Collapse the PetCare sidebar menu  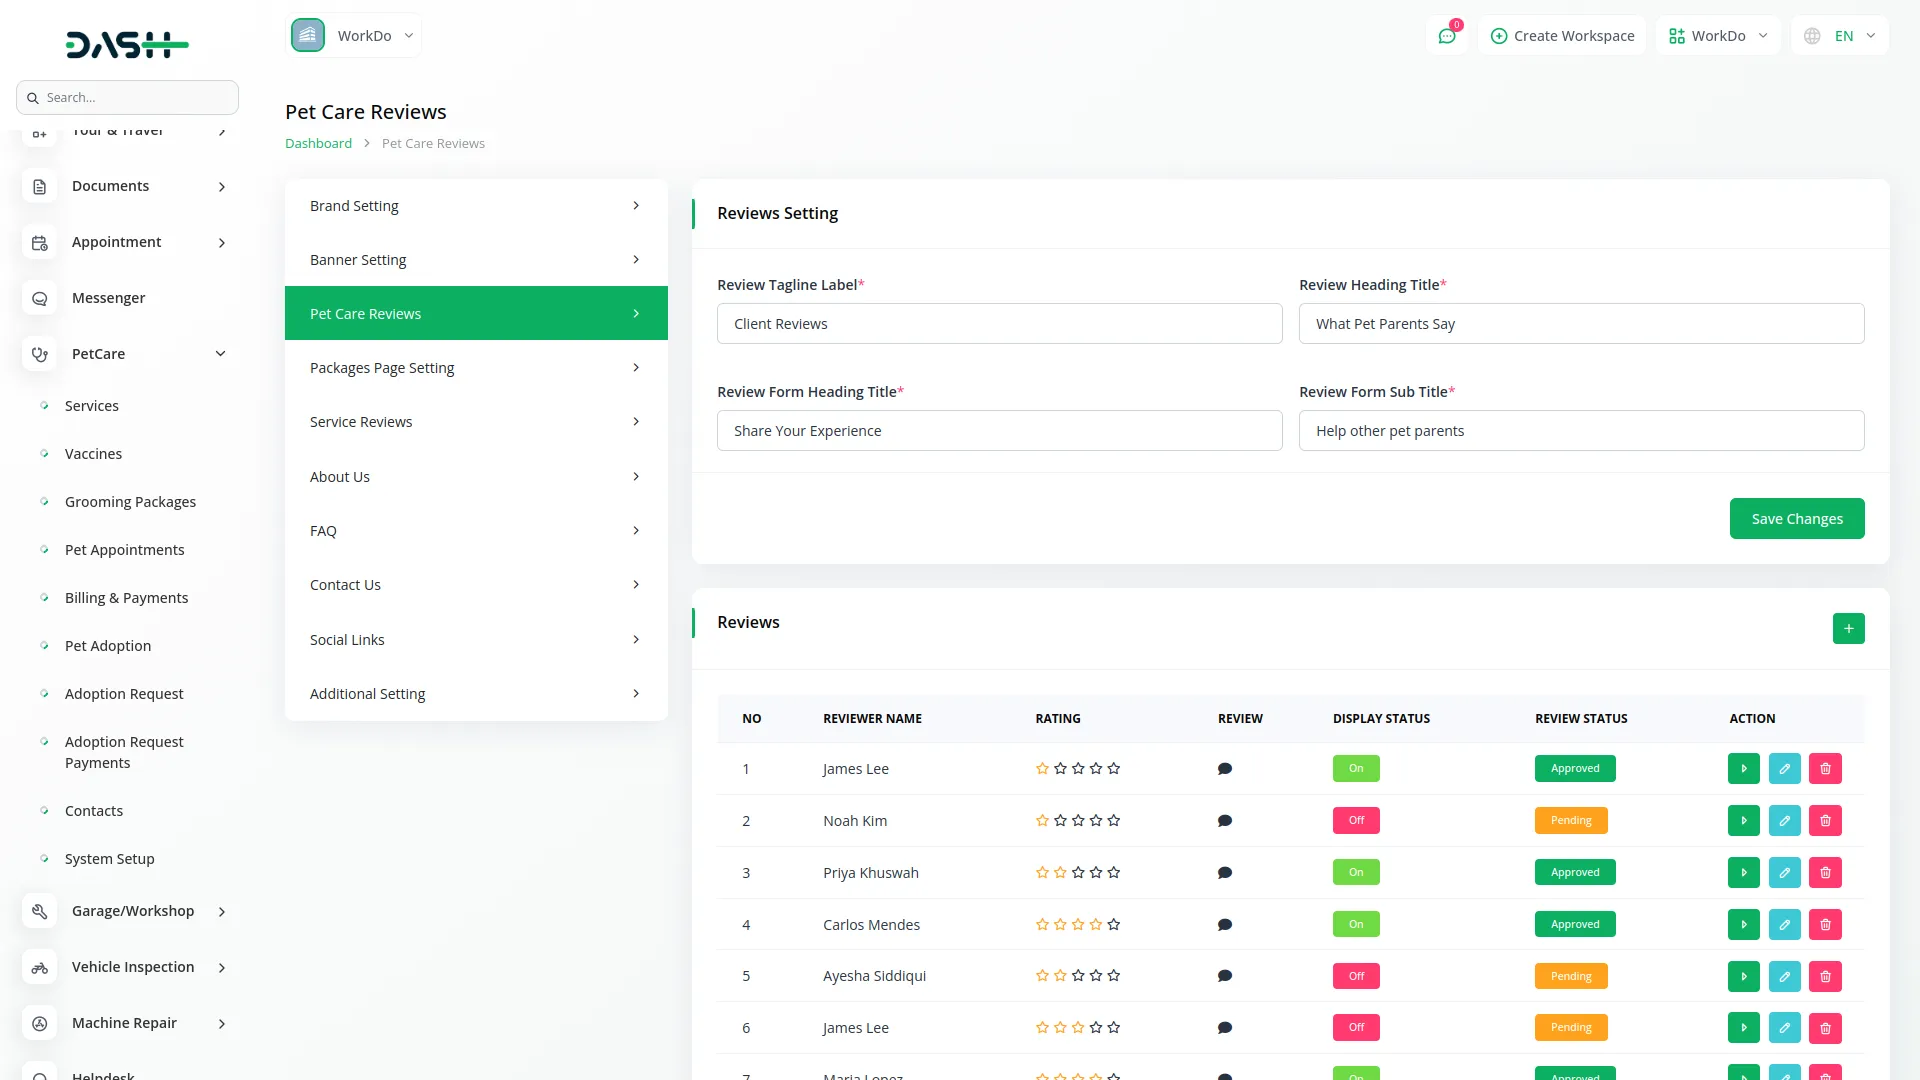click(221, 354)
